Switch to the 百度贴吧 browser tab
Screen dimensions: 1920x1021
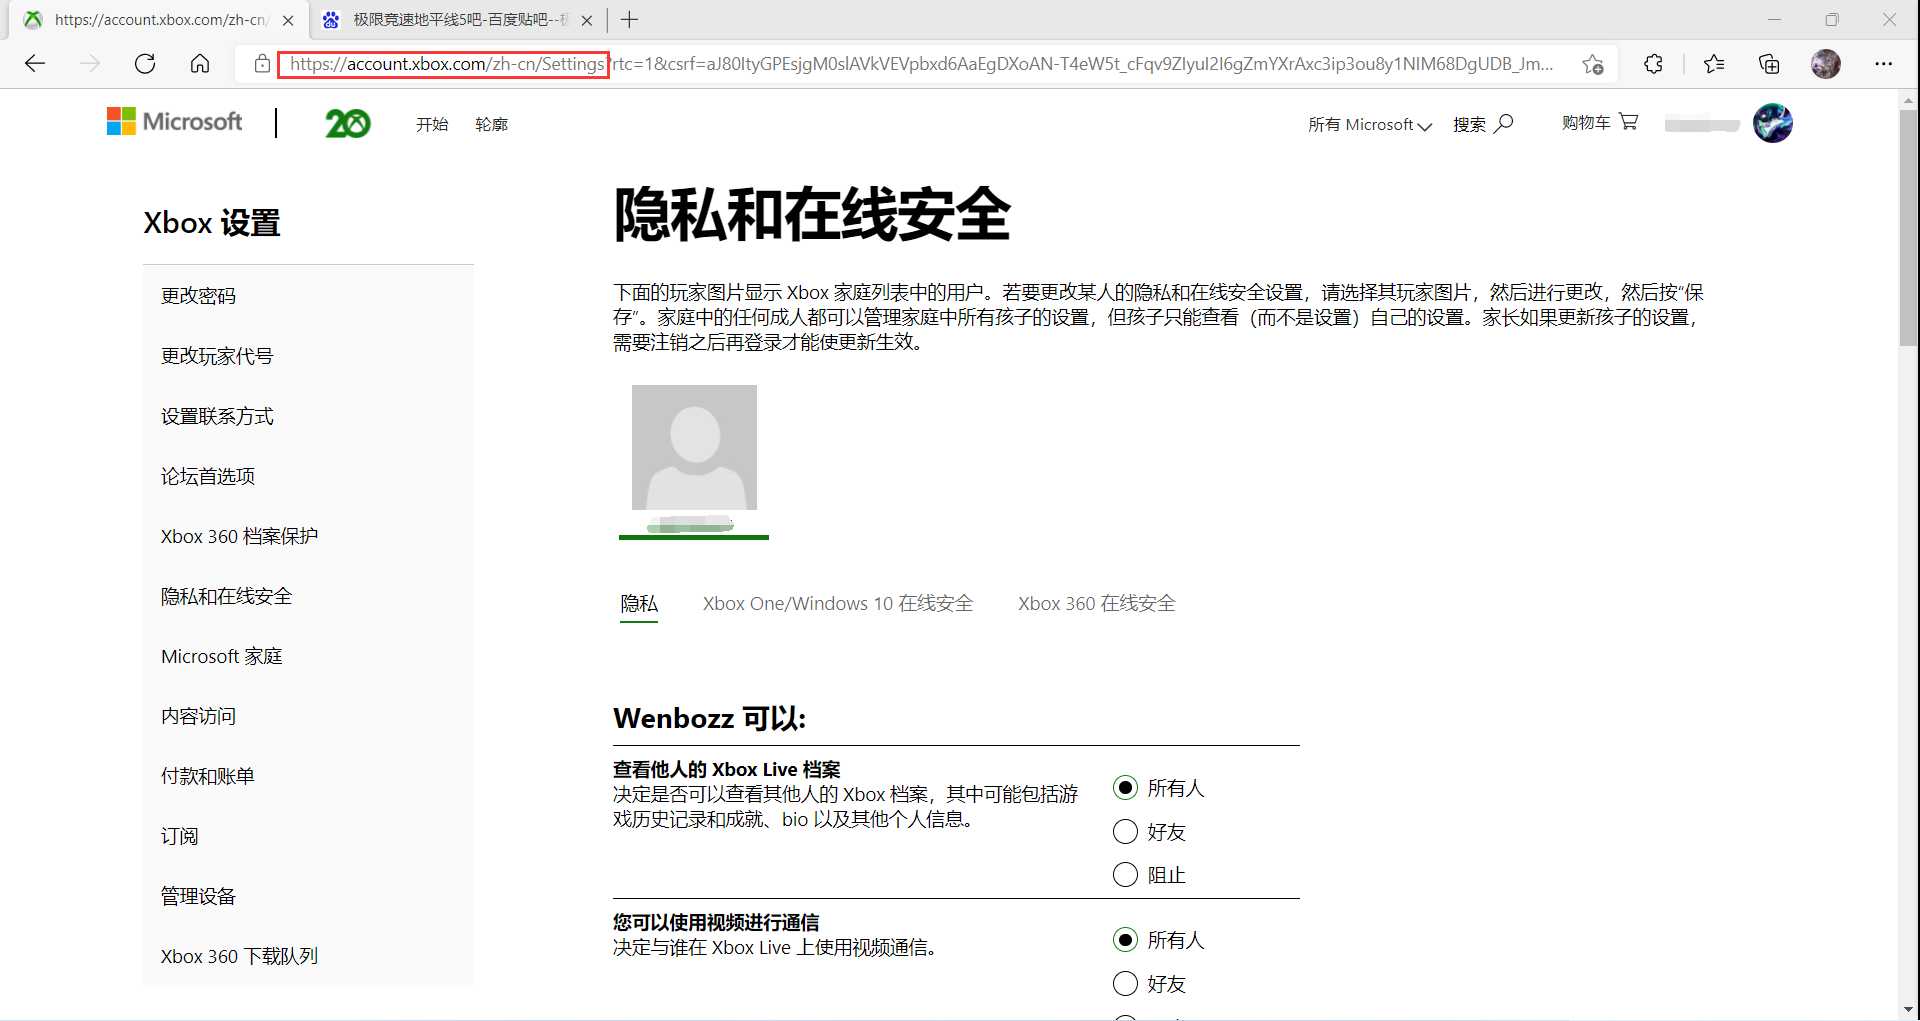(455, 19)
